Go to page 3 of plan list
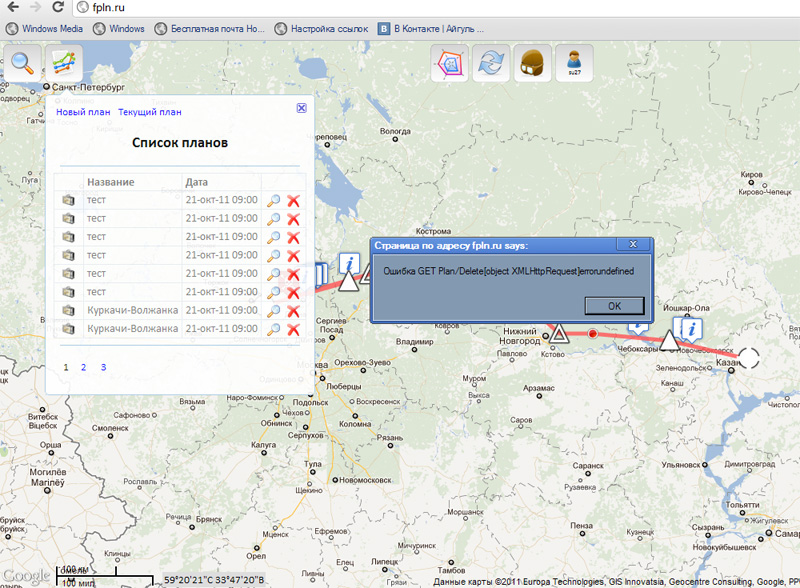 [103, 368]
